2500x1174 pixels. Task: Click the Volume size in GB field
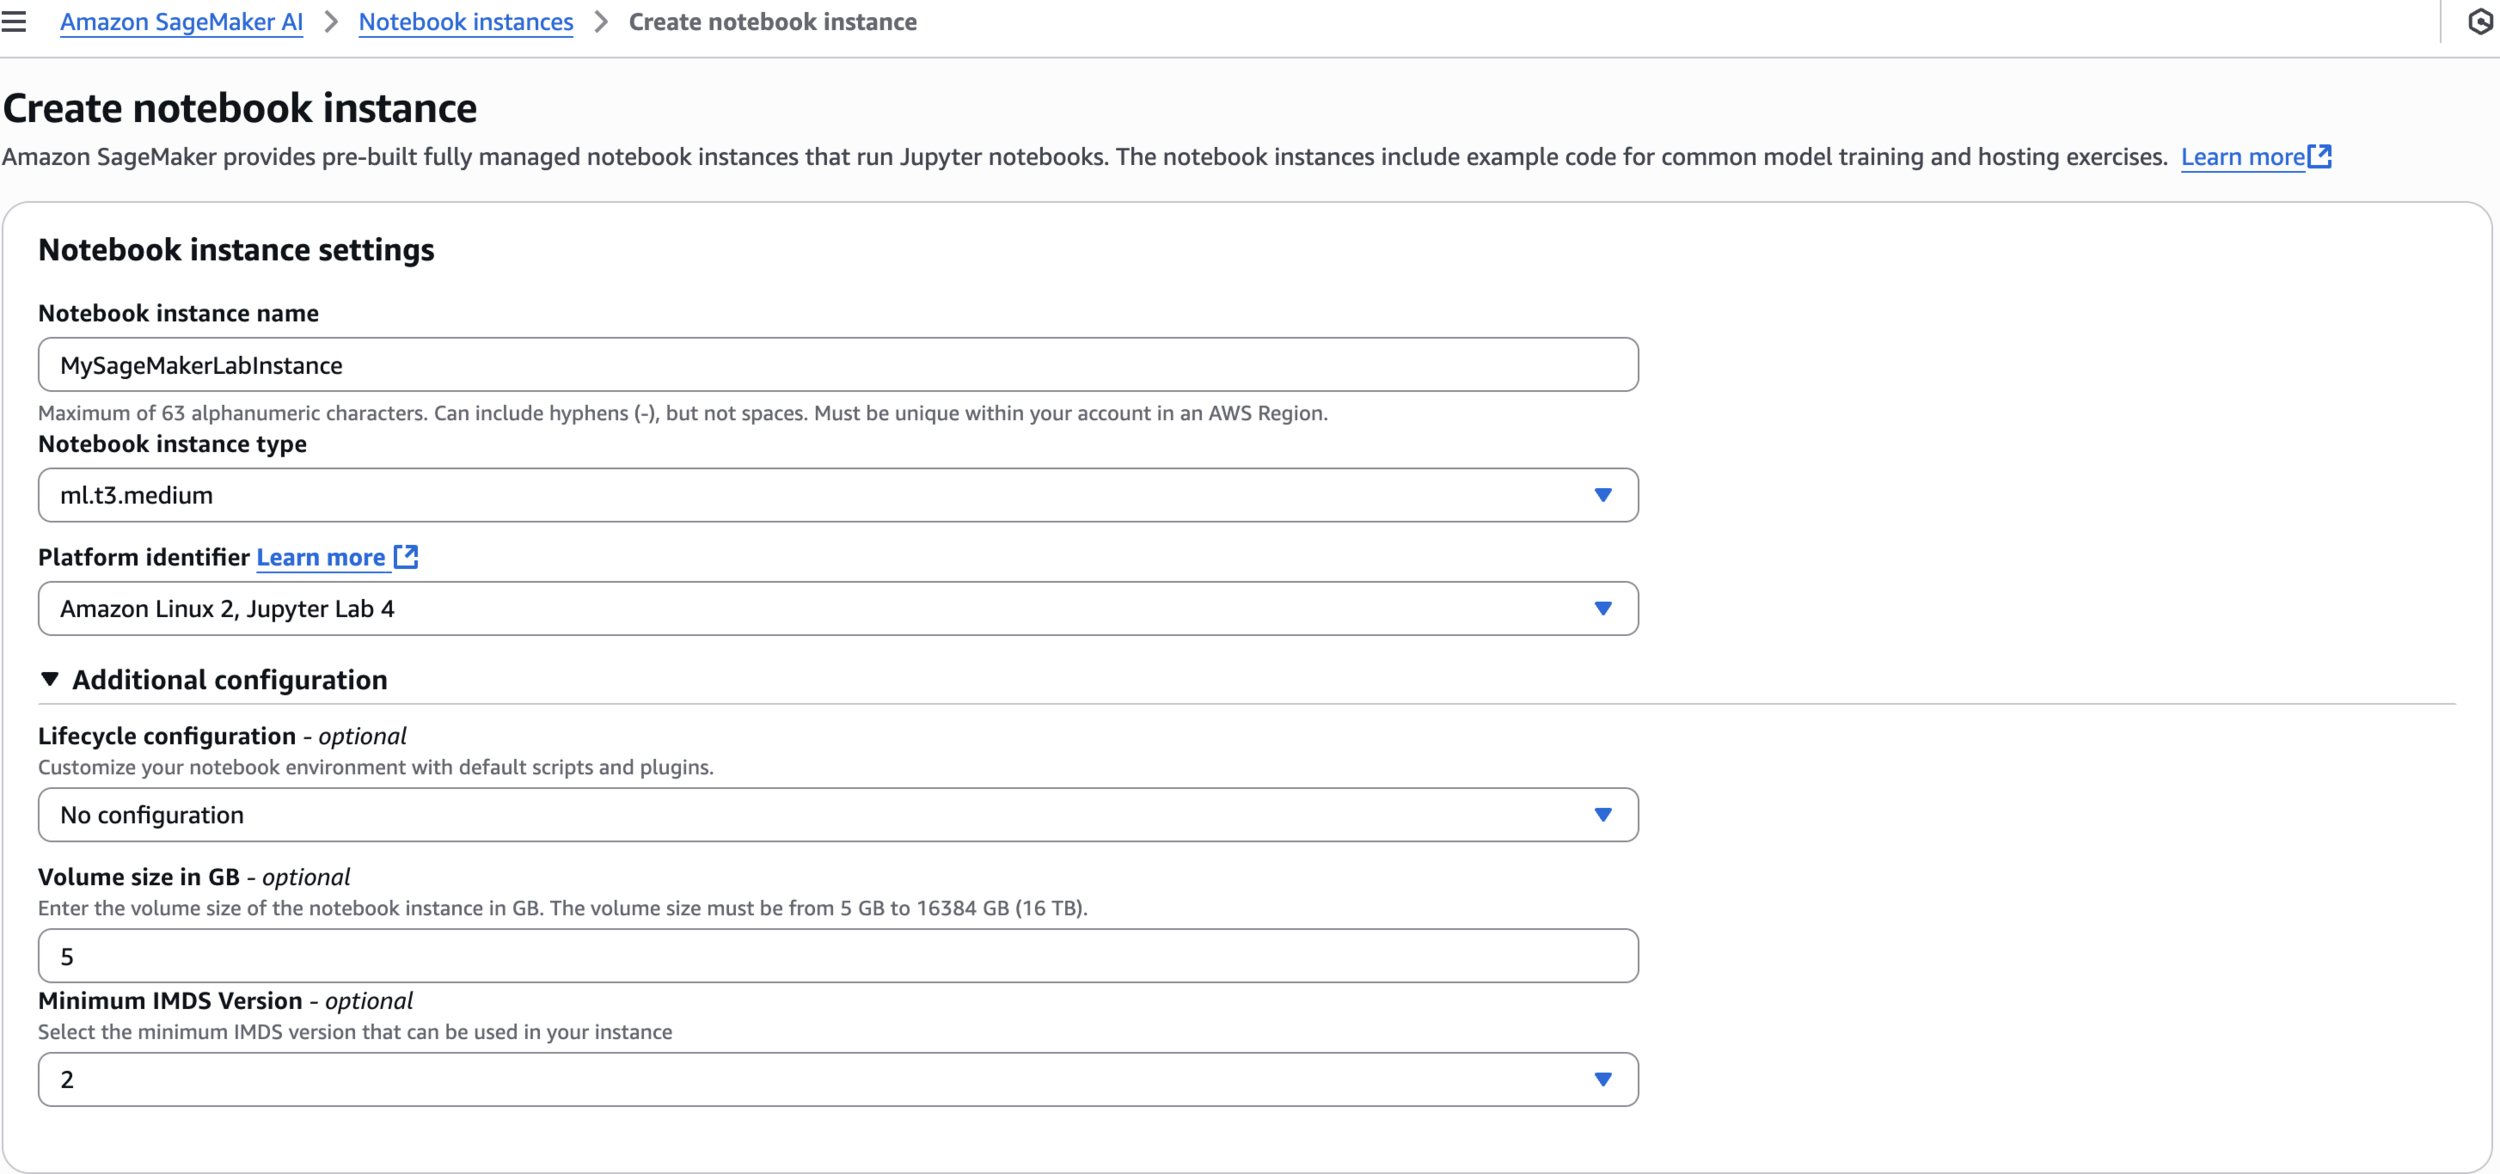pos(837,956)
